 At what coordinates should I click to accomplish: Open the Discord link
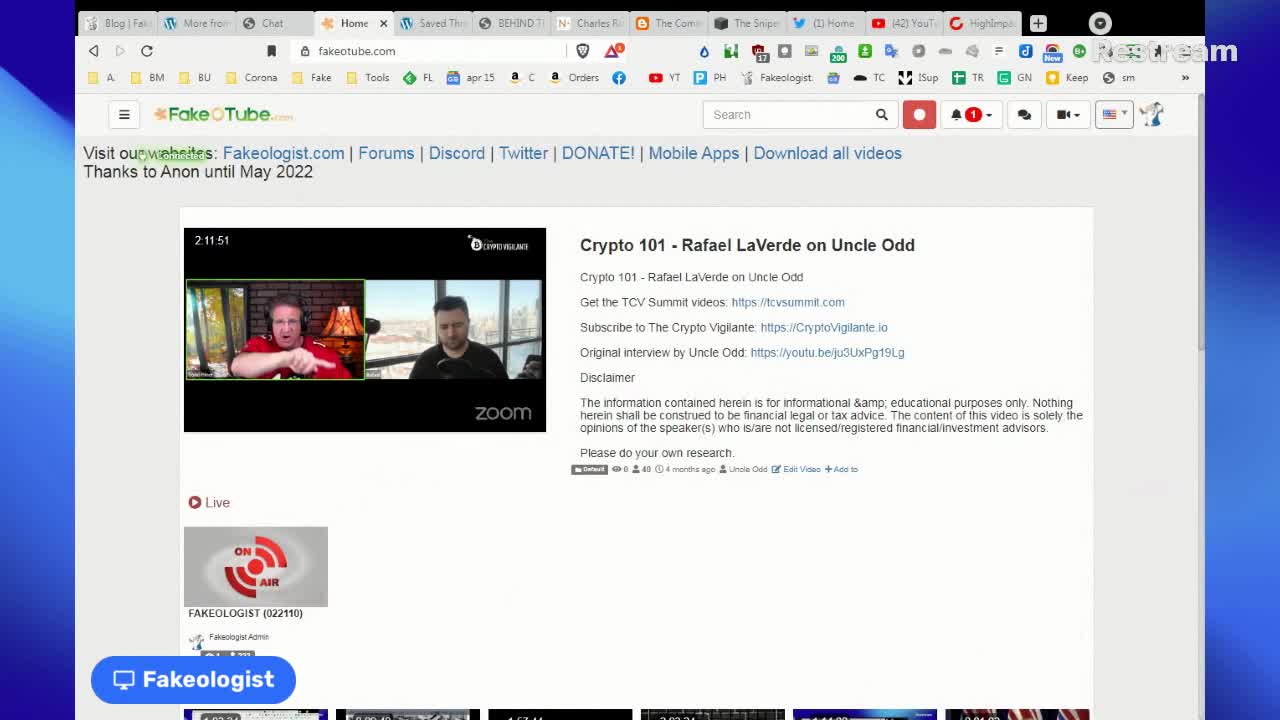(457, 153)
